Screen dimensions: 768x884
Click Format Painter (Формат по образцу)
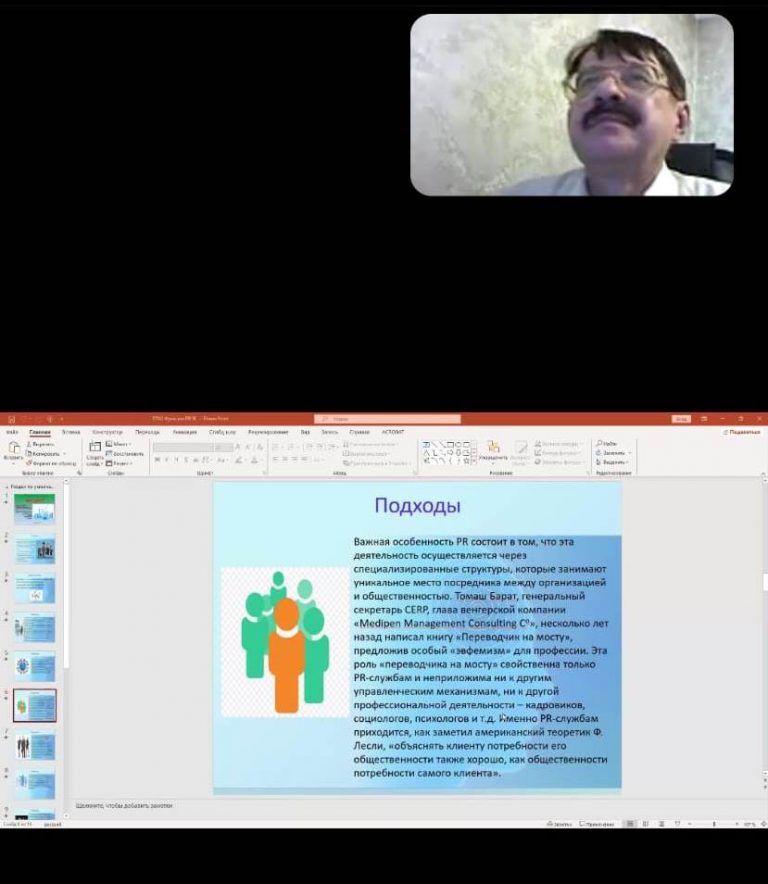point(52,463)
